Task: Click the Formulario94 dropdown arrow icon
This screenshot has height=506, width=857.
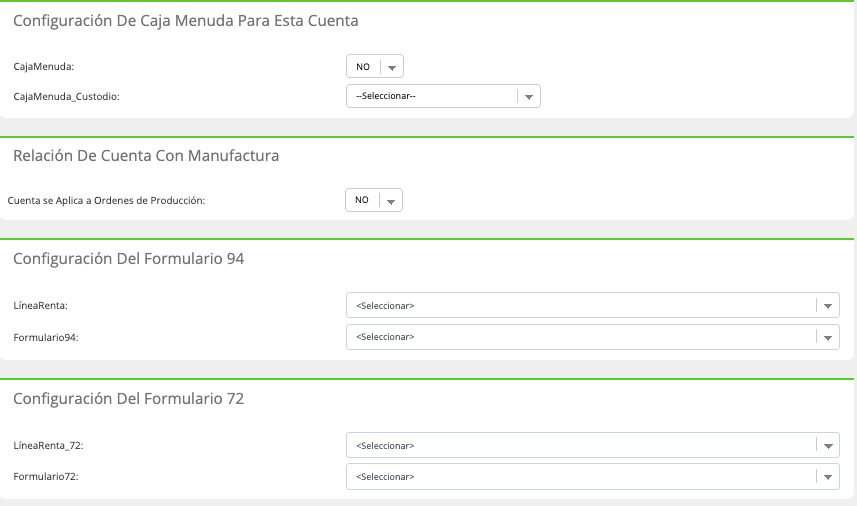Action: click(828, 338)
